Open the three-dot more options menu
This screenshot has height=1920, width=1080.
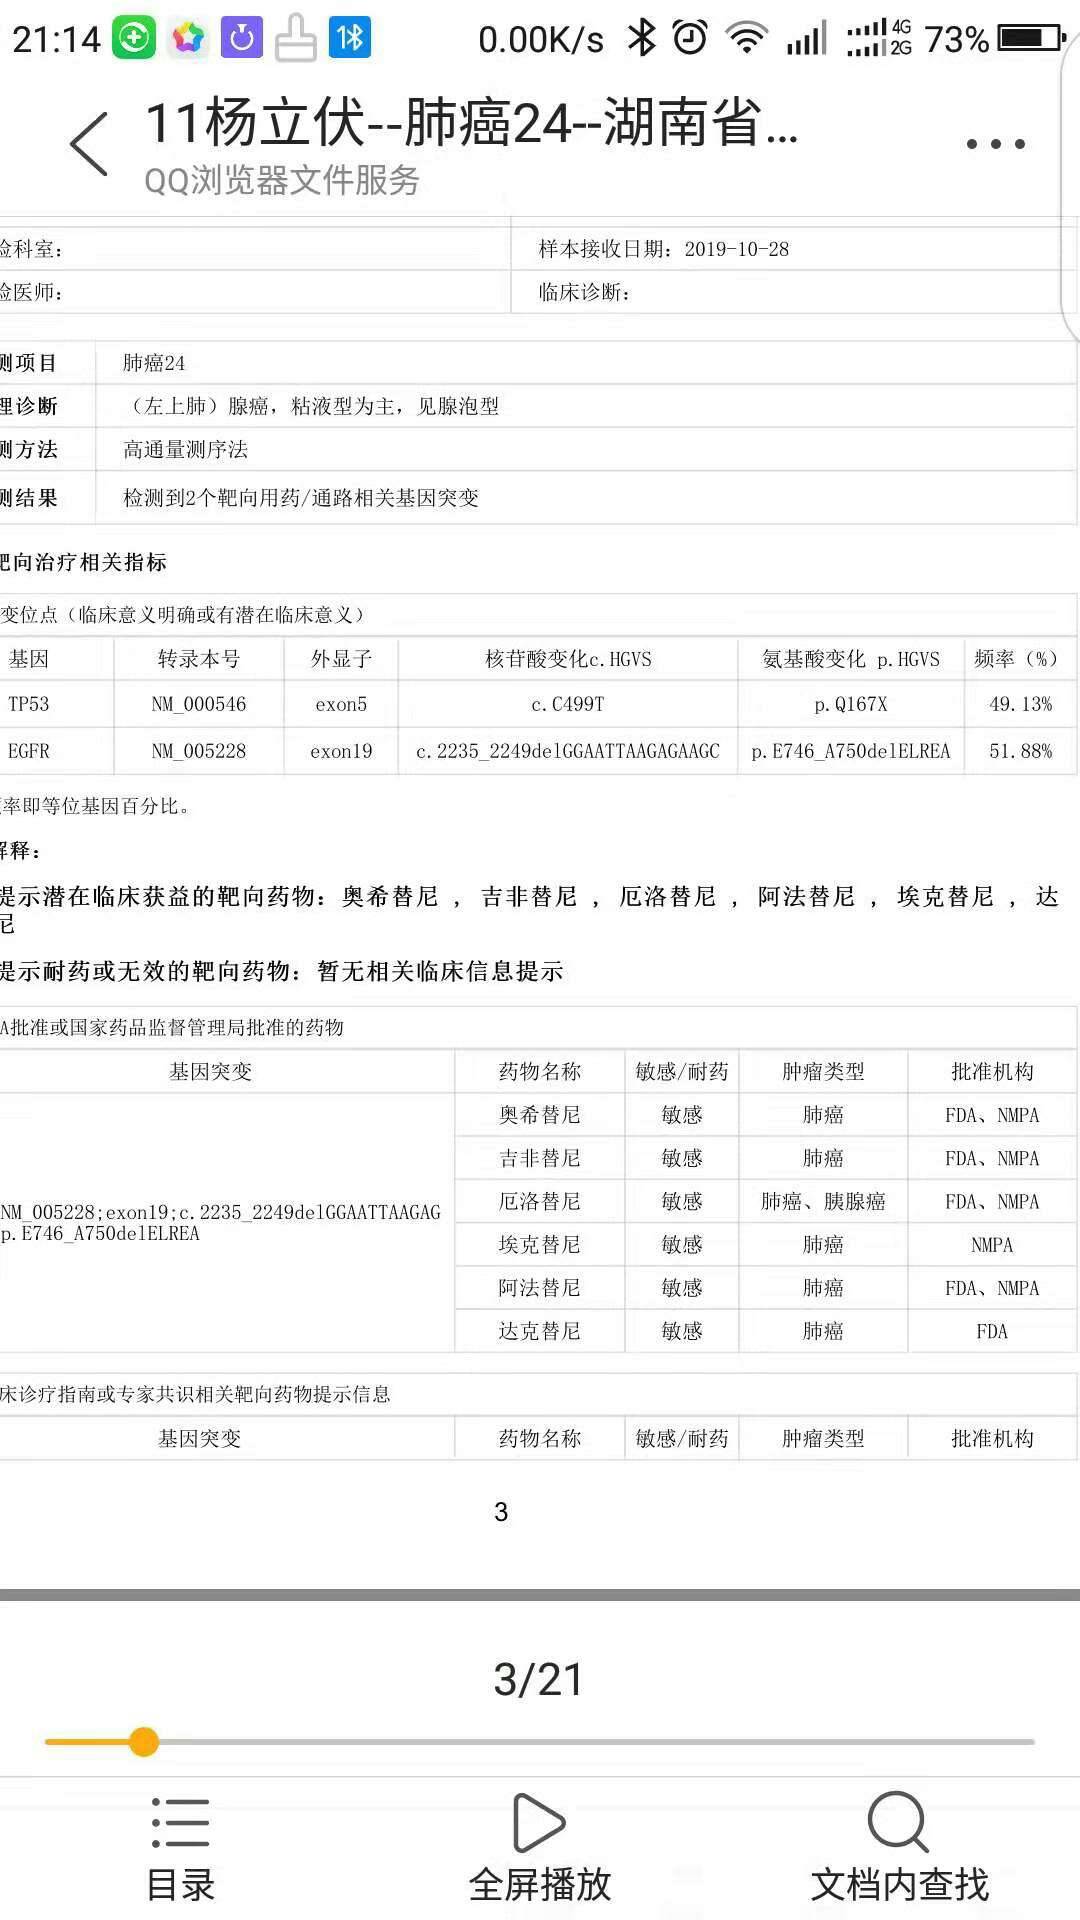coord(995,144)
